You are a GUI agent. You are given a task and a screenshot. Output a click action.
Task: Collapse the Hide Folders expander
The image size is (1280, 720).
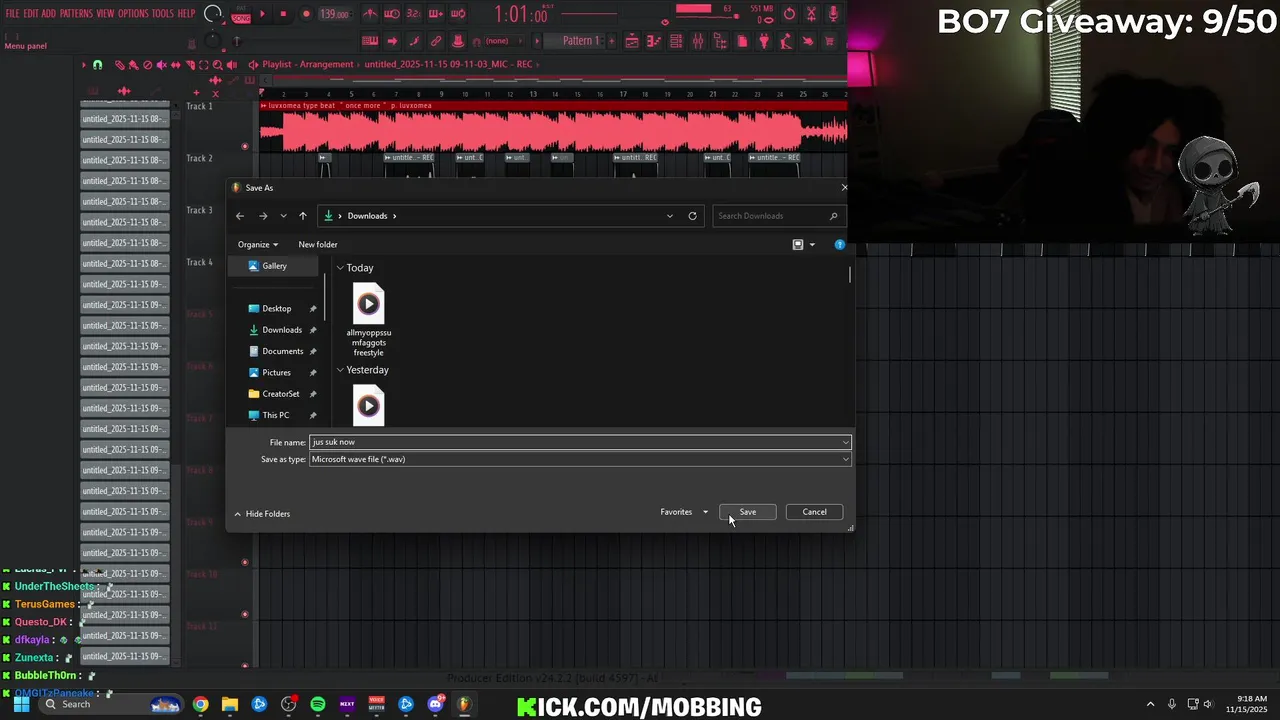[262, 514]
